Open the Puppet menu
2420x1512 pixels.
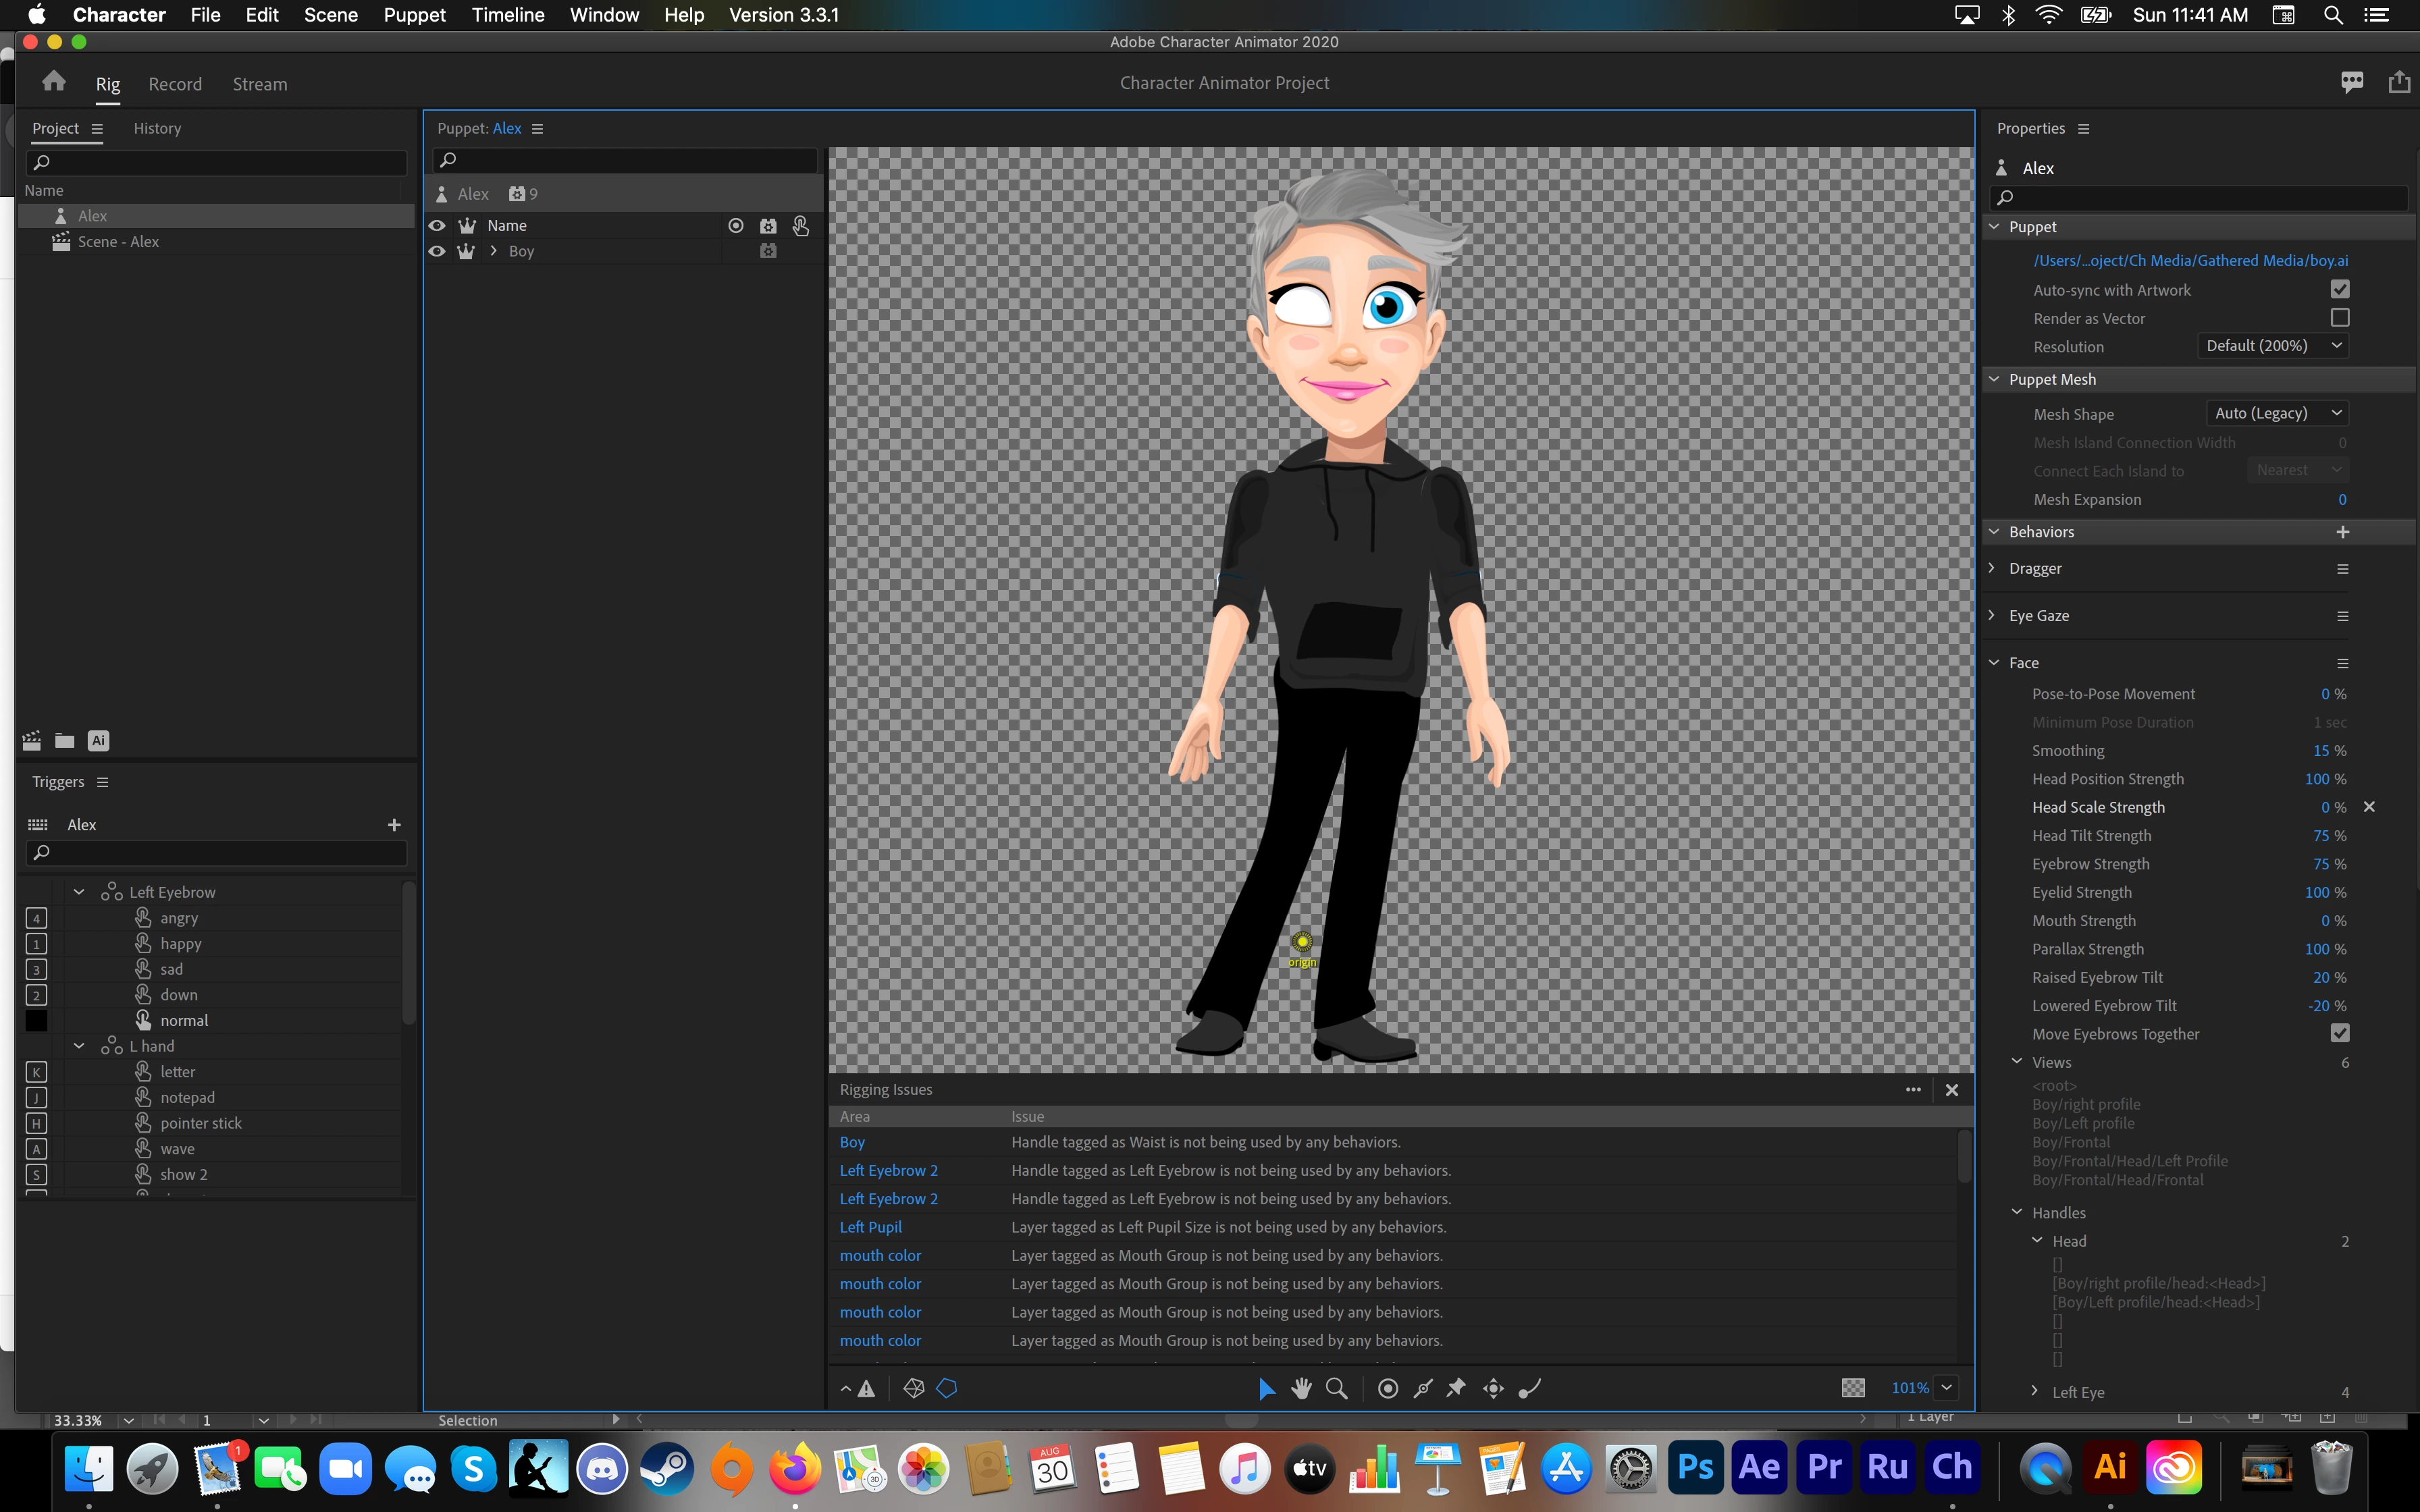tap(414, 15)
